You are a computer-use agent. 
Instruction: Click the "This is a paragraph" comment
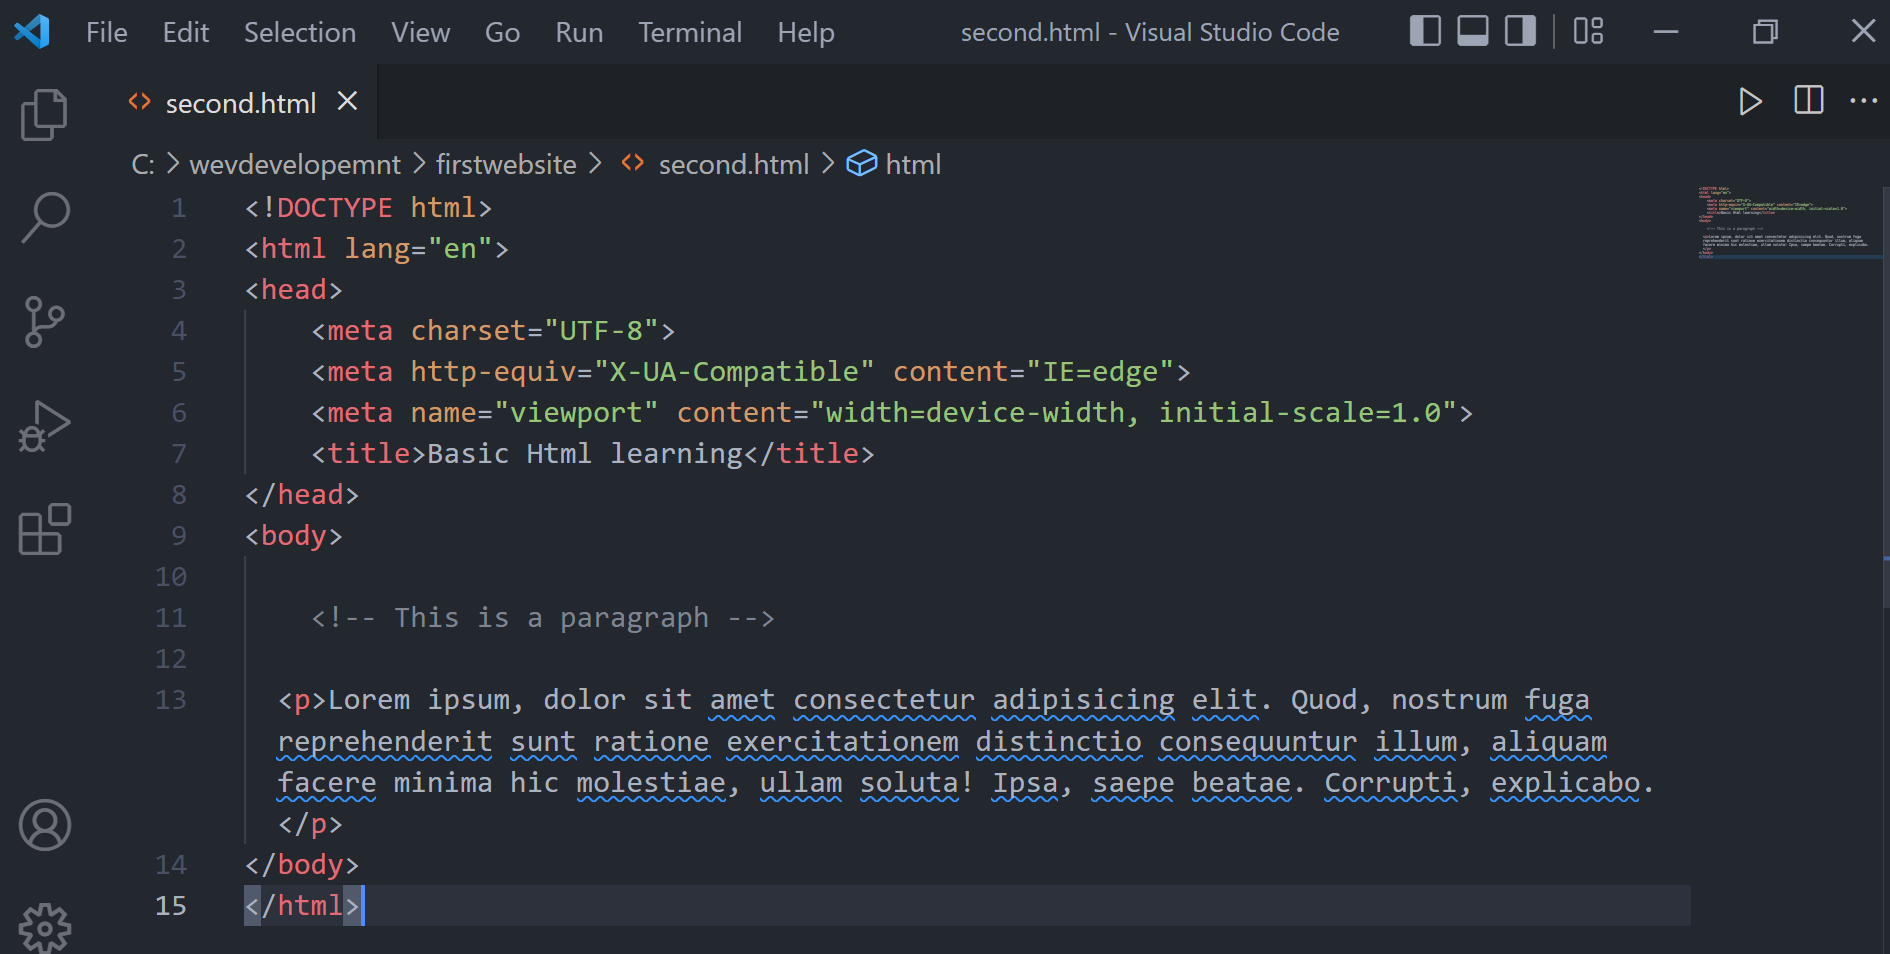tap(543, 618)
